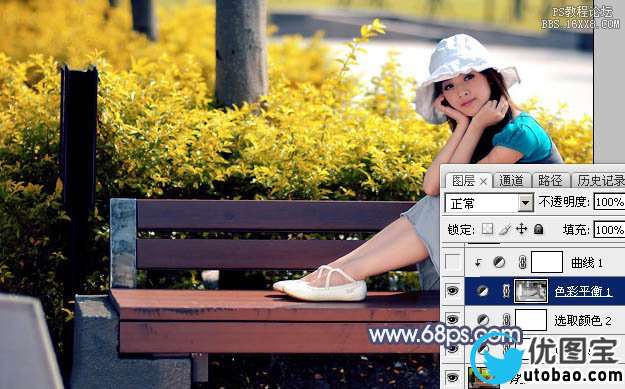Click mask link icon of 色彩平衡 1 layer
The image size is (625, 389).
click(506, 291)
